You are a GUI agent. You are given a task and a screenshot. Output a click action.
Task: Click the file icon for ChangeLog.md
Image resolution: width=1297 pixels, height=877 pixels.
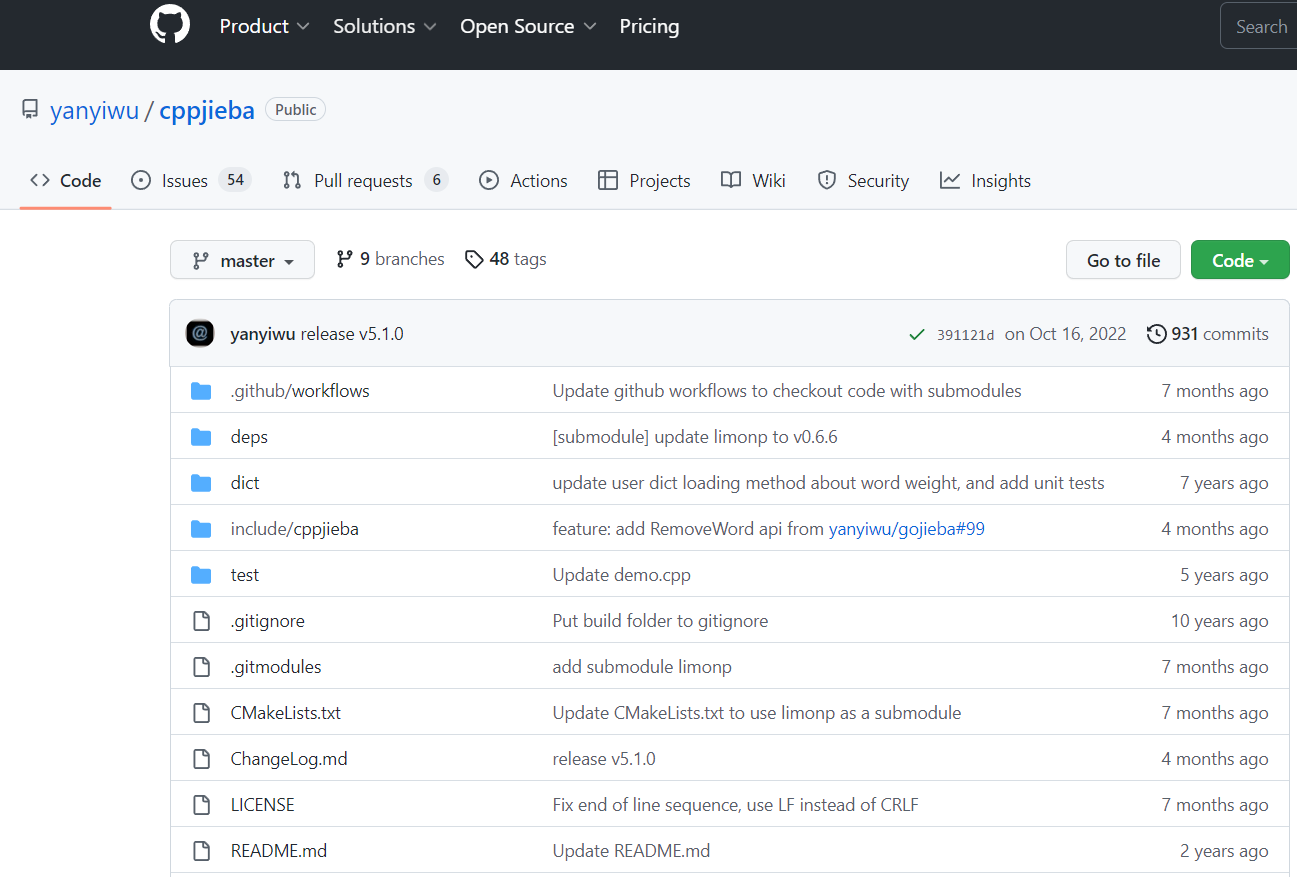201,759
